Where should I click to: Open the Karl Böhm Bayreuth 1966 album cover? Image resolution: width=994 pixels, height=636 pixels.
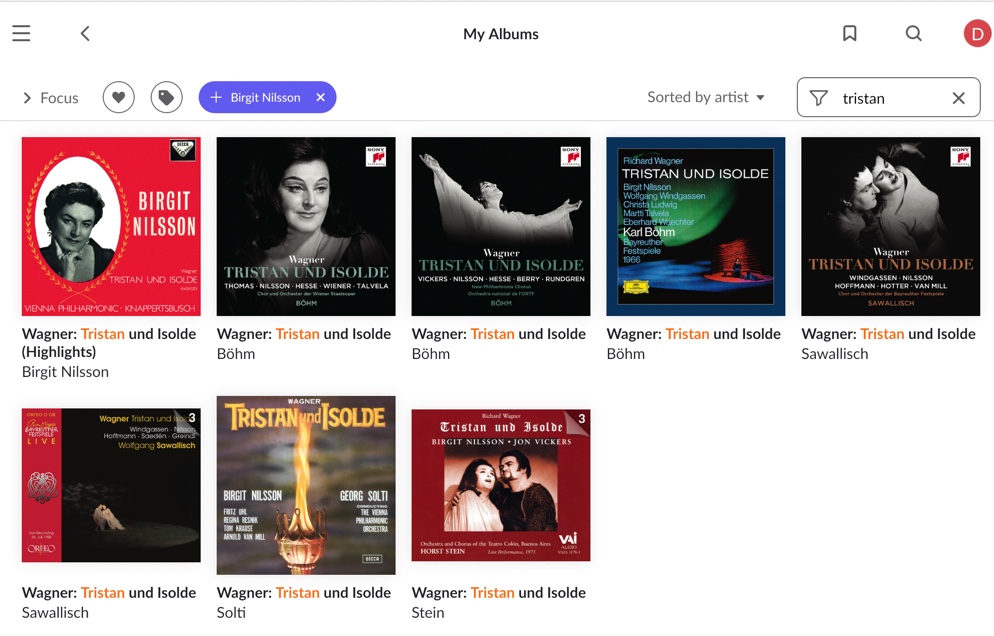(x=696, y=227)
